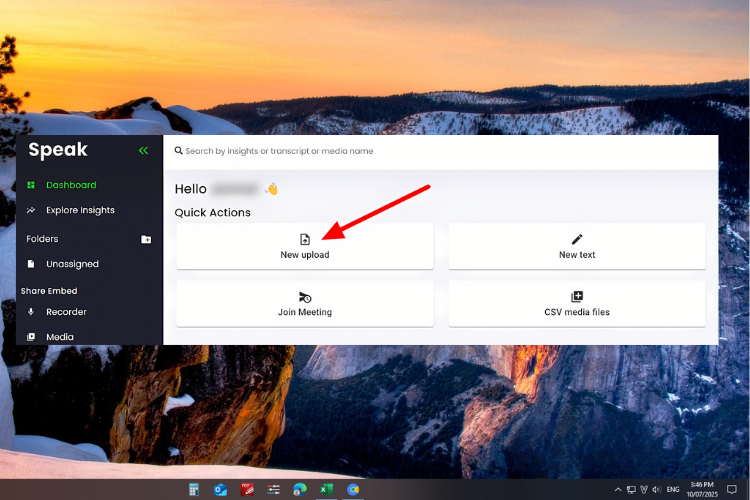750x500 pixels.
Task: Open the Unassigned folder
Action: point(72,264)
